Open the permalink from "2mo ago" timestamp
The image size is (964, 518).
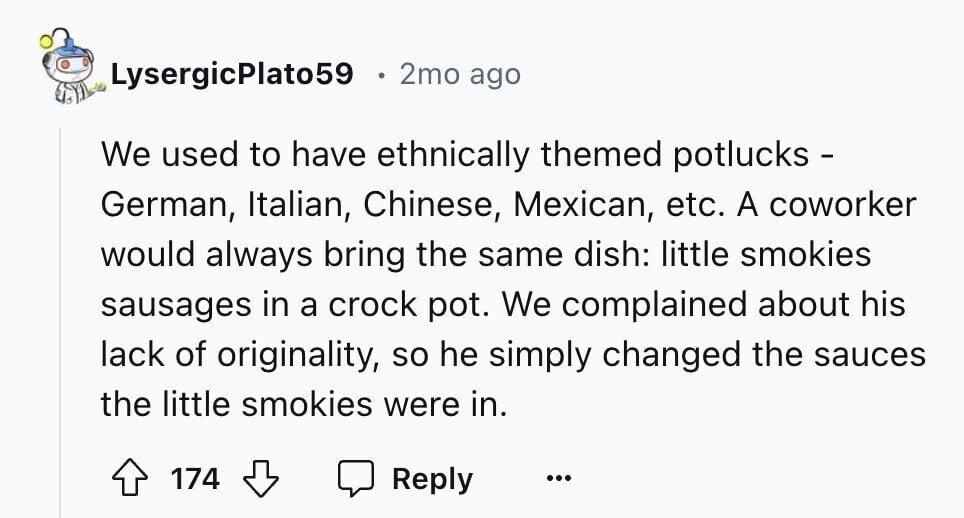tap(460, 74)
